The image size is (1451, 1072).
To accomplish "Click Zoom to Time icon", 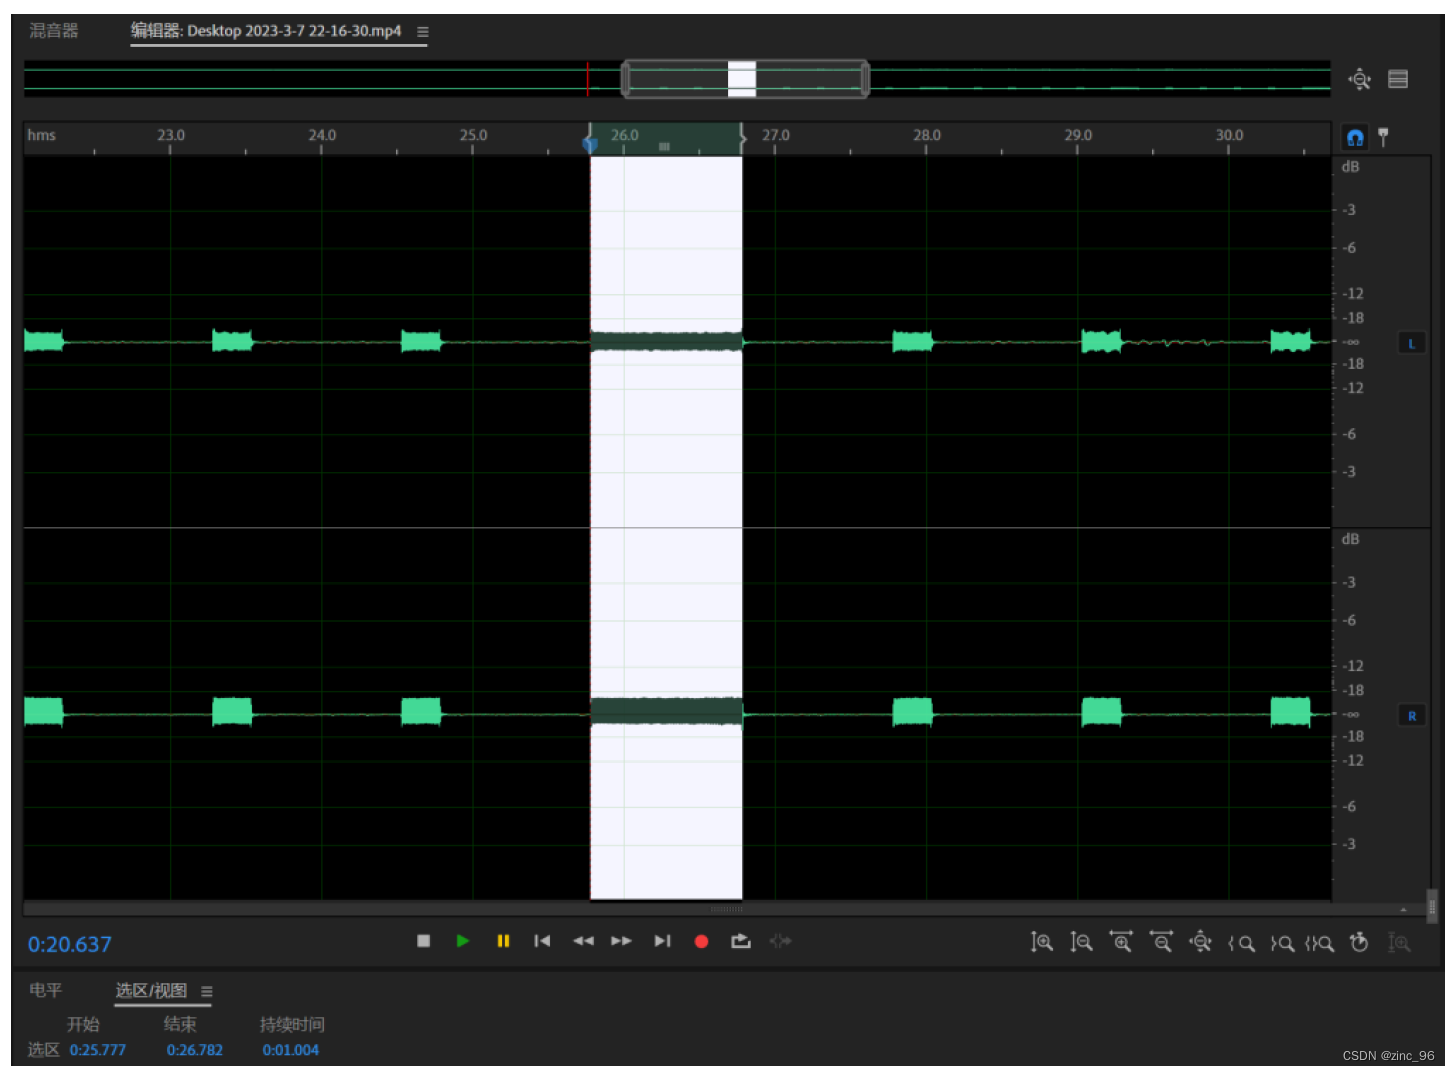I will (1359, 942).
